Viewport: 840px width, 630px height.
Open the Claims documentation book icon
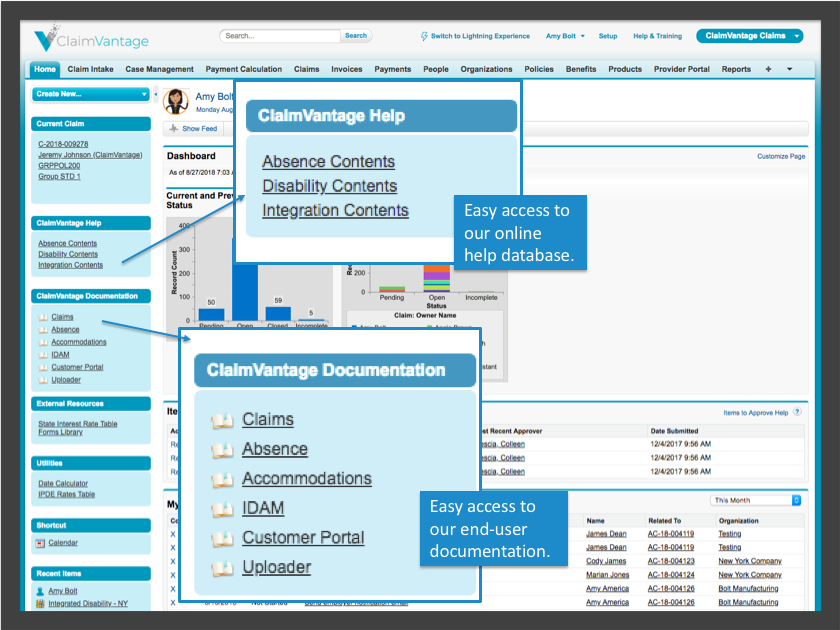pyautogui.click(x=222, y=419)
